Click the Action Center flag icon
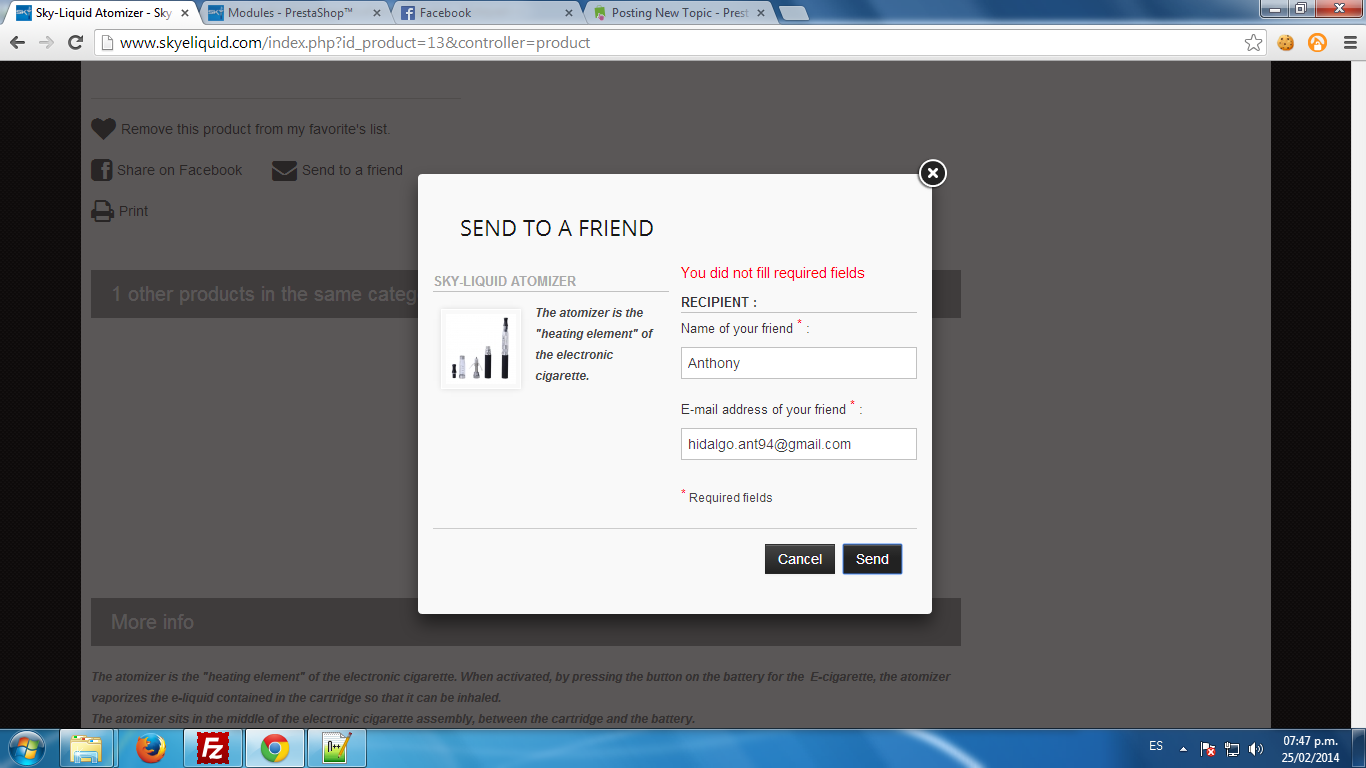This screenshot has height=768, width=1366. 1208,748
